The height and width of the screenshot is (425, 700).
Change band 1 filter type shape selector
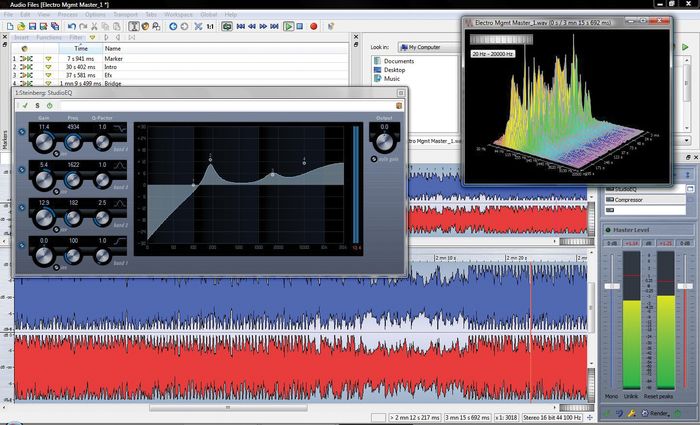point(120,242)
